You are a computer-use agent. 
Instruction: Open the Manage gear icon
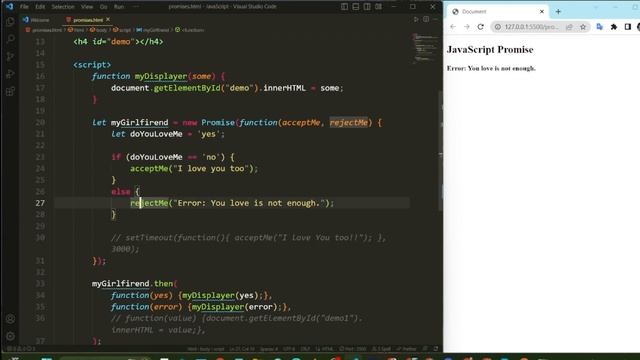pos(10,336)
